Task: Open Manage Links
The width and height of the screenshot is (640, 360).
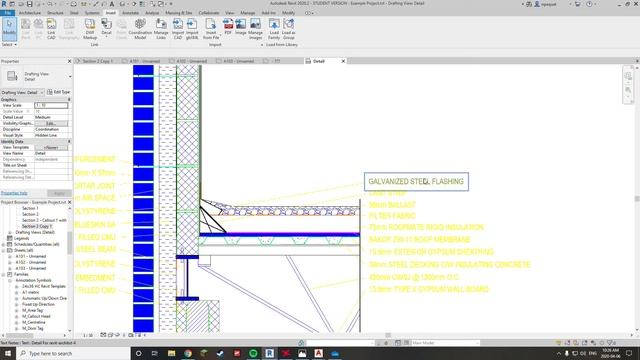Action: point(161,29)
